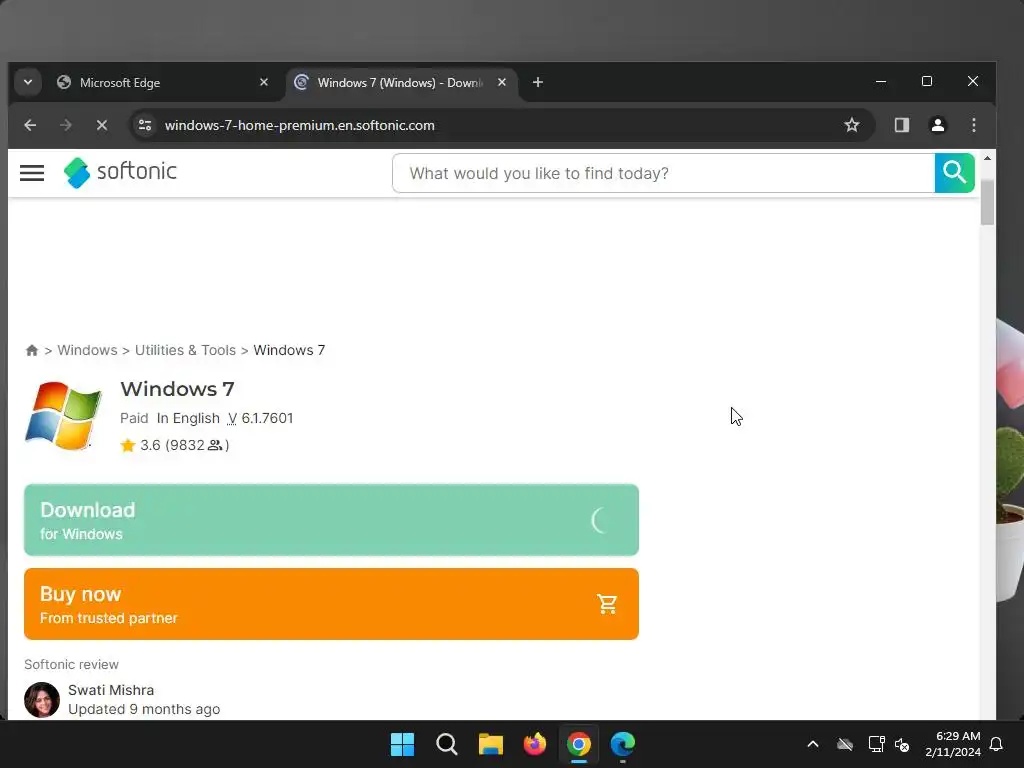Close the Windows 7 download tab
The width and height of the screenshot is (1024, 768).
coord(502,82)
